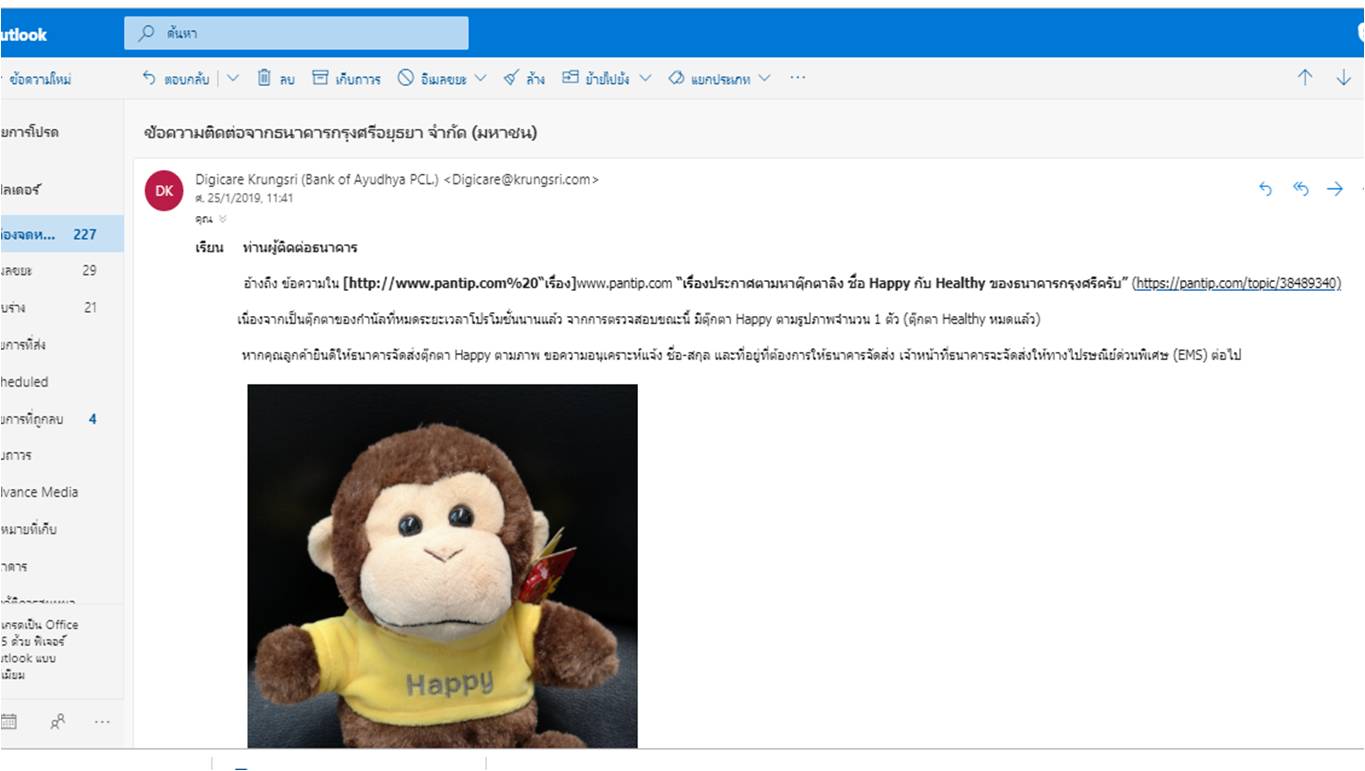
Task: Click the search magnifier icon
Action: [x=147, y=33]
